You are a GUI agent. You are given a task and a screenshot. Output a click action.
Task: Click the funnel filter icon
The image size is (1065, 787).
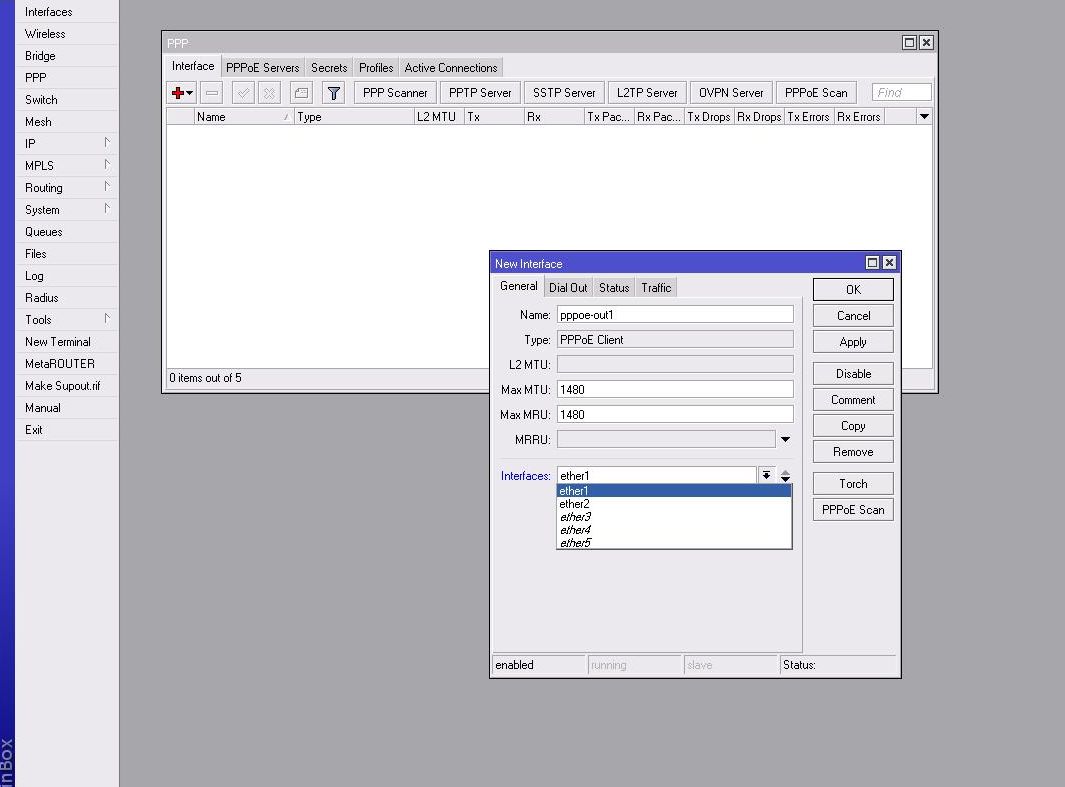[333, 92]
